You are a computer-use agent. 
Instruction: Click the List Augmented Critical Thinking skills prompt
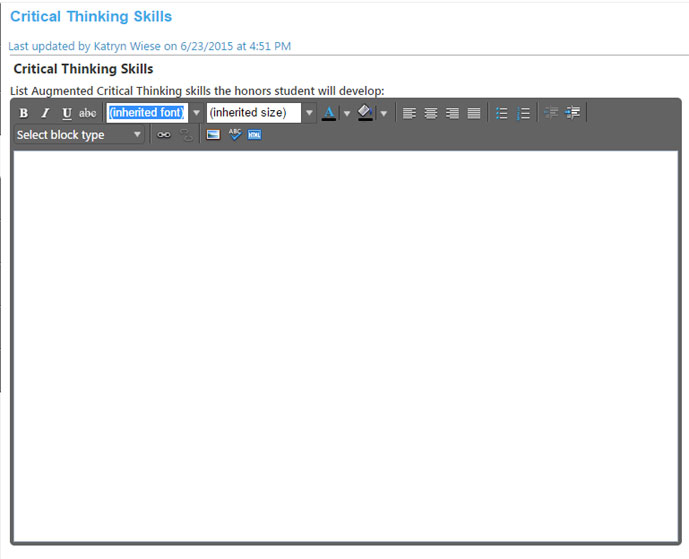pos(197,91)
